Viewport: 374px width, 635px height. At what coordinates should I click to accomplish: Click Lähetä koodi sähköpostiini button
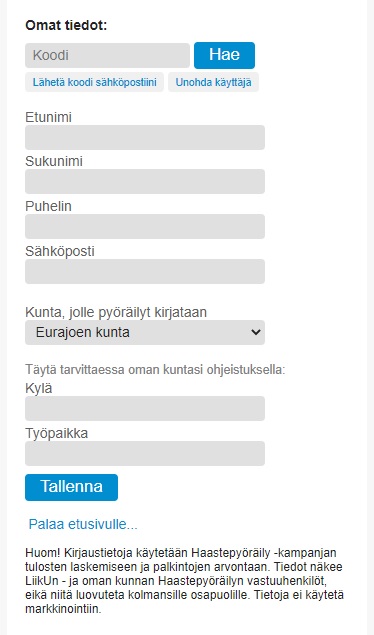94,82
